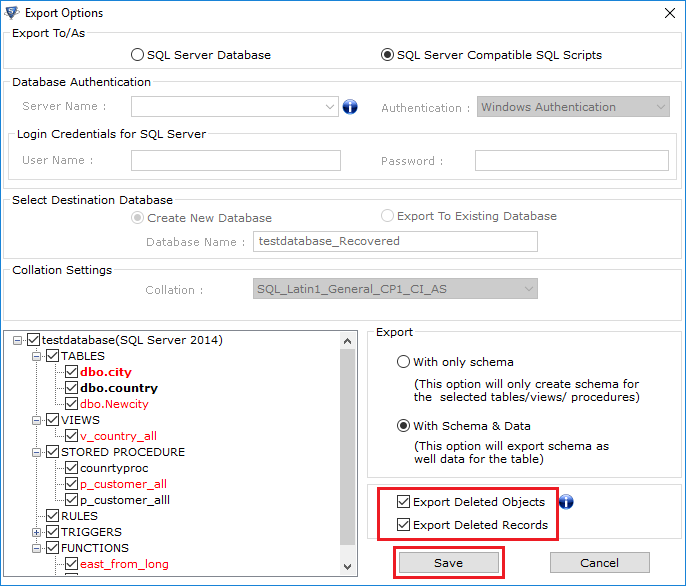Select With Schema & Data option
The height and width of the screenshot is (586, 686).
coord(404,425)
